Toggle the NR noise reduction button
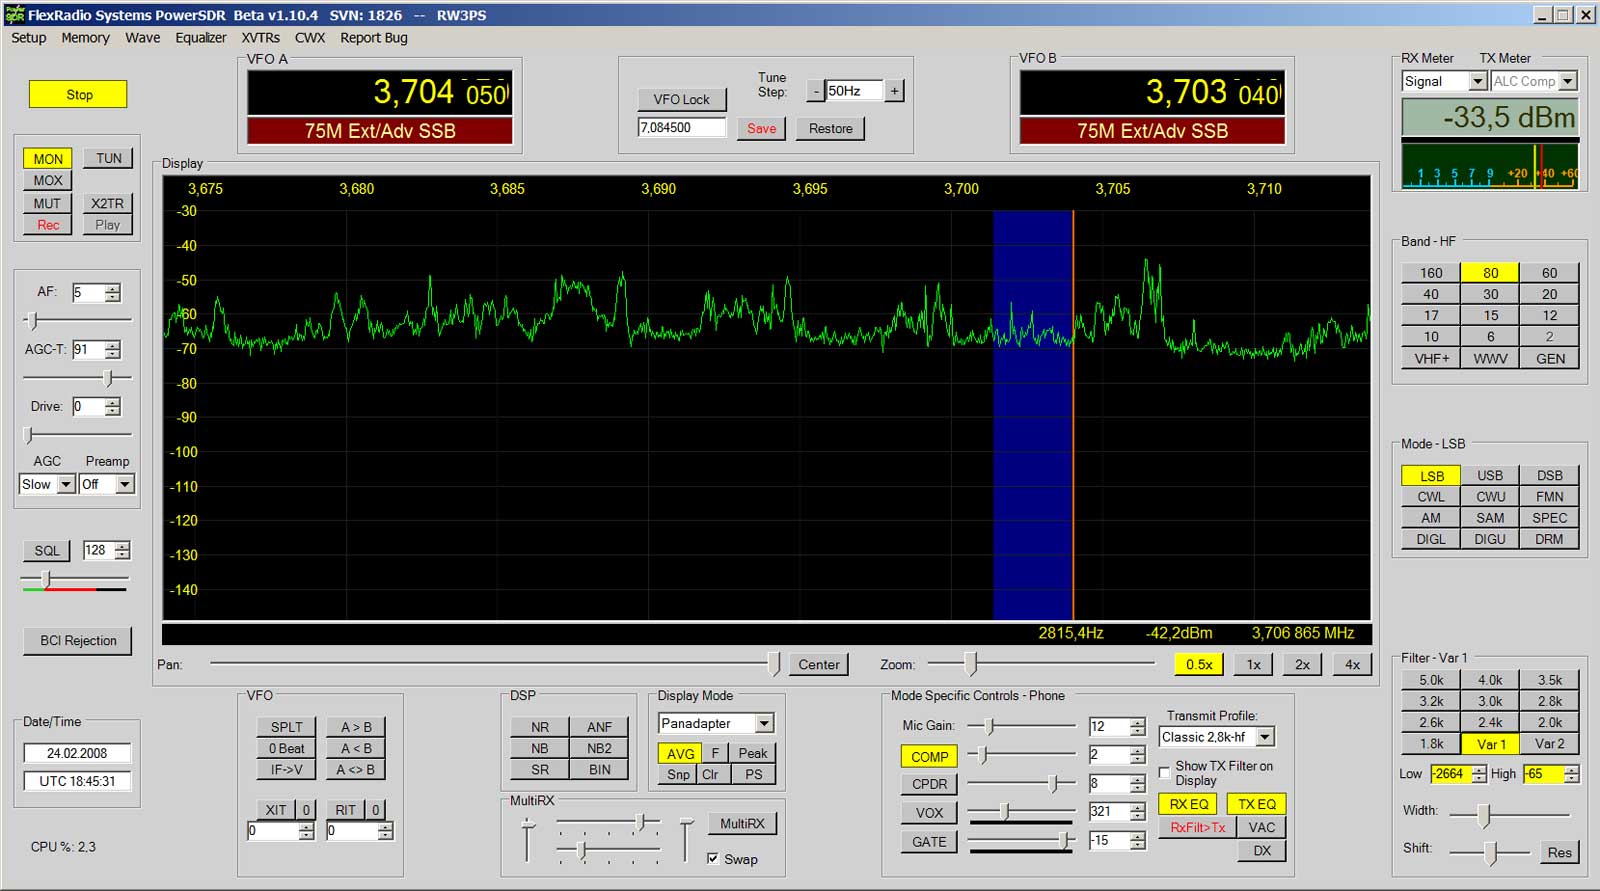This screenshot has height=891, width=1600. pos(539,727)
